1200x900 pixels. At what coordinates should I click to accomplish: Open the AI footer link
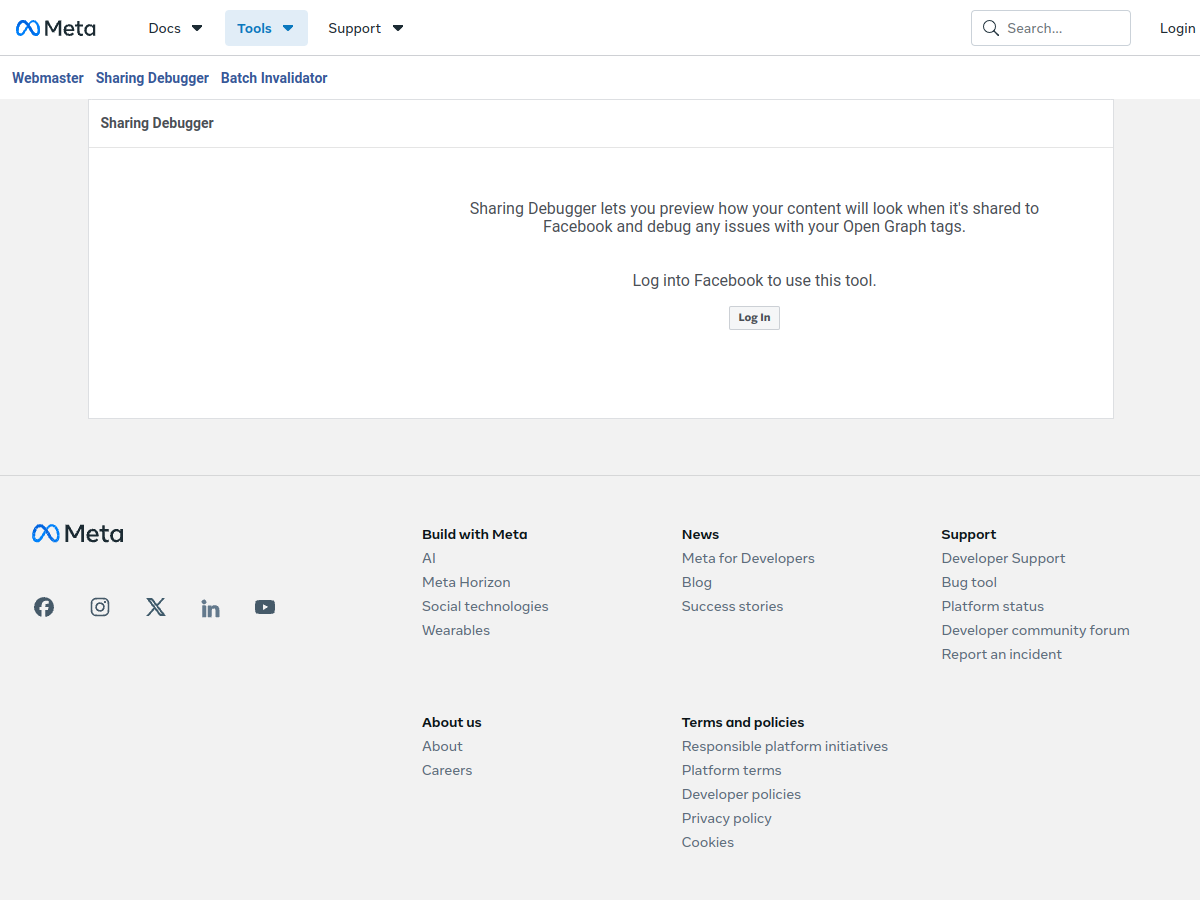(x=429, y=558)
